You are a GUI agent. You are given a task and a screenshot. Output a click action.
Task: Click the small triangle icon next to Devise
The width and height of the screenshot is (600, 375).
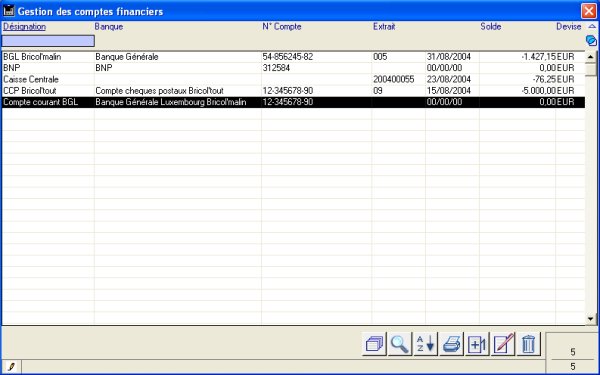[592, 26]
